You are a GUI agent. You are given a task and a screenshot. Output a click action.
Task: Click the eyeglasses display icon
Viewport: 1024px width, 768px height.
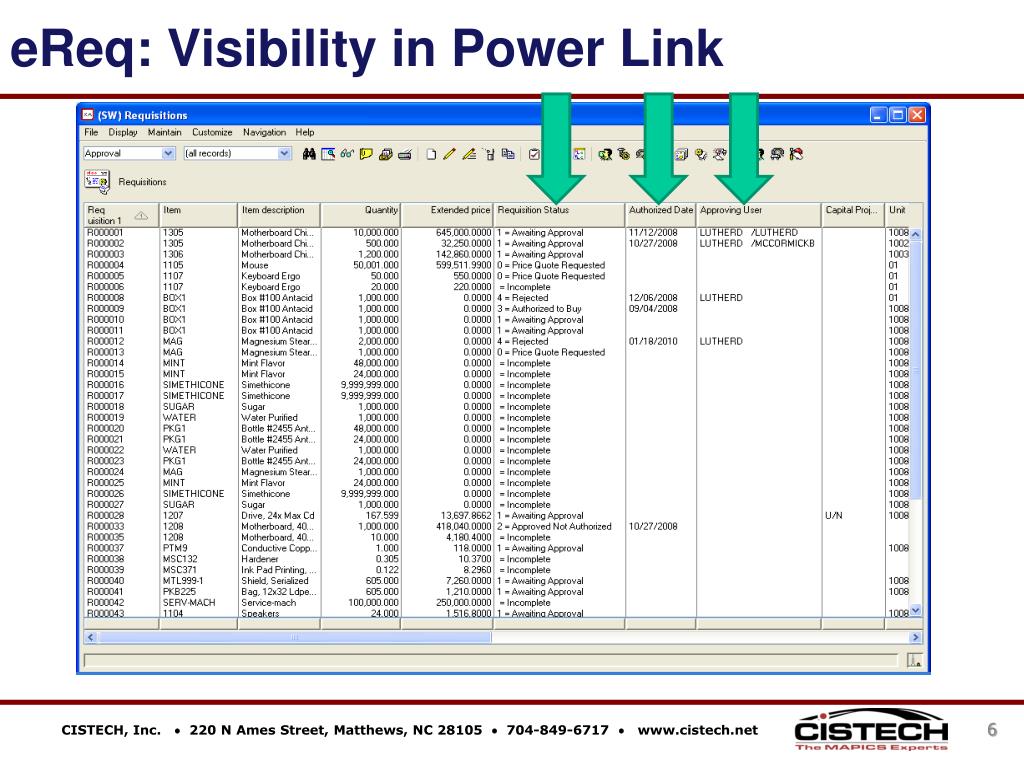(347, 154)
